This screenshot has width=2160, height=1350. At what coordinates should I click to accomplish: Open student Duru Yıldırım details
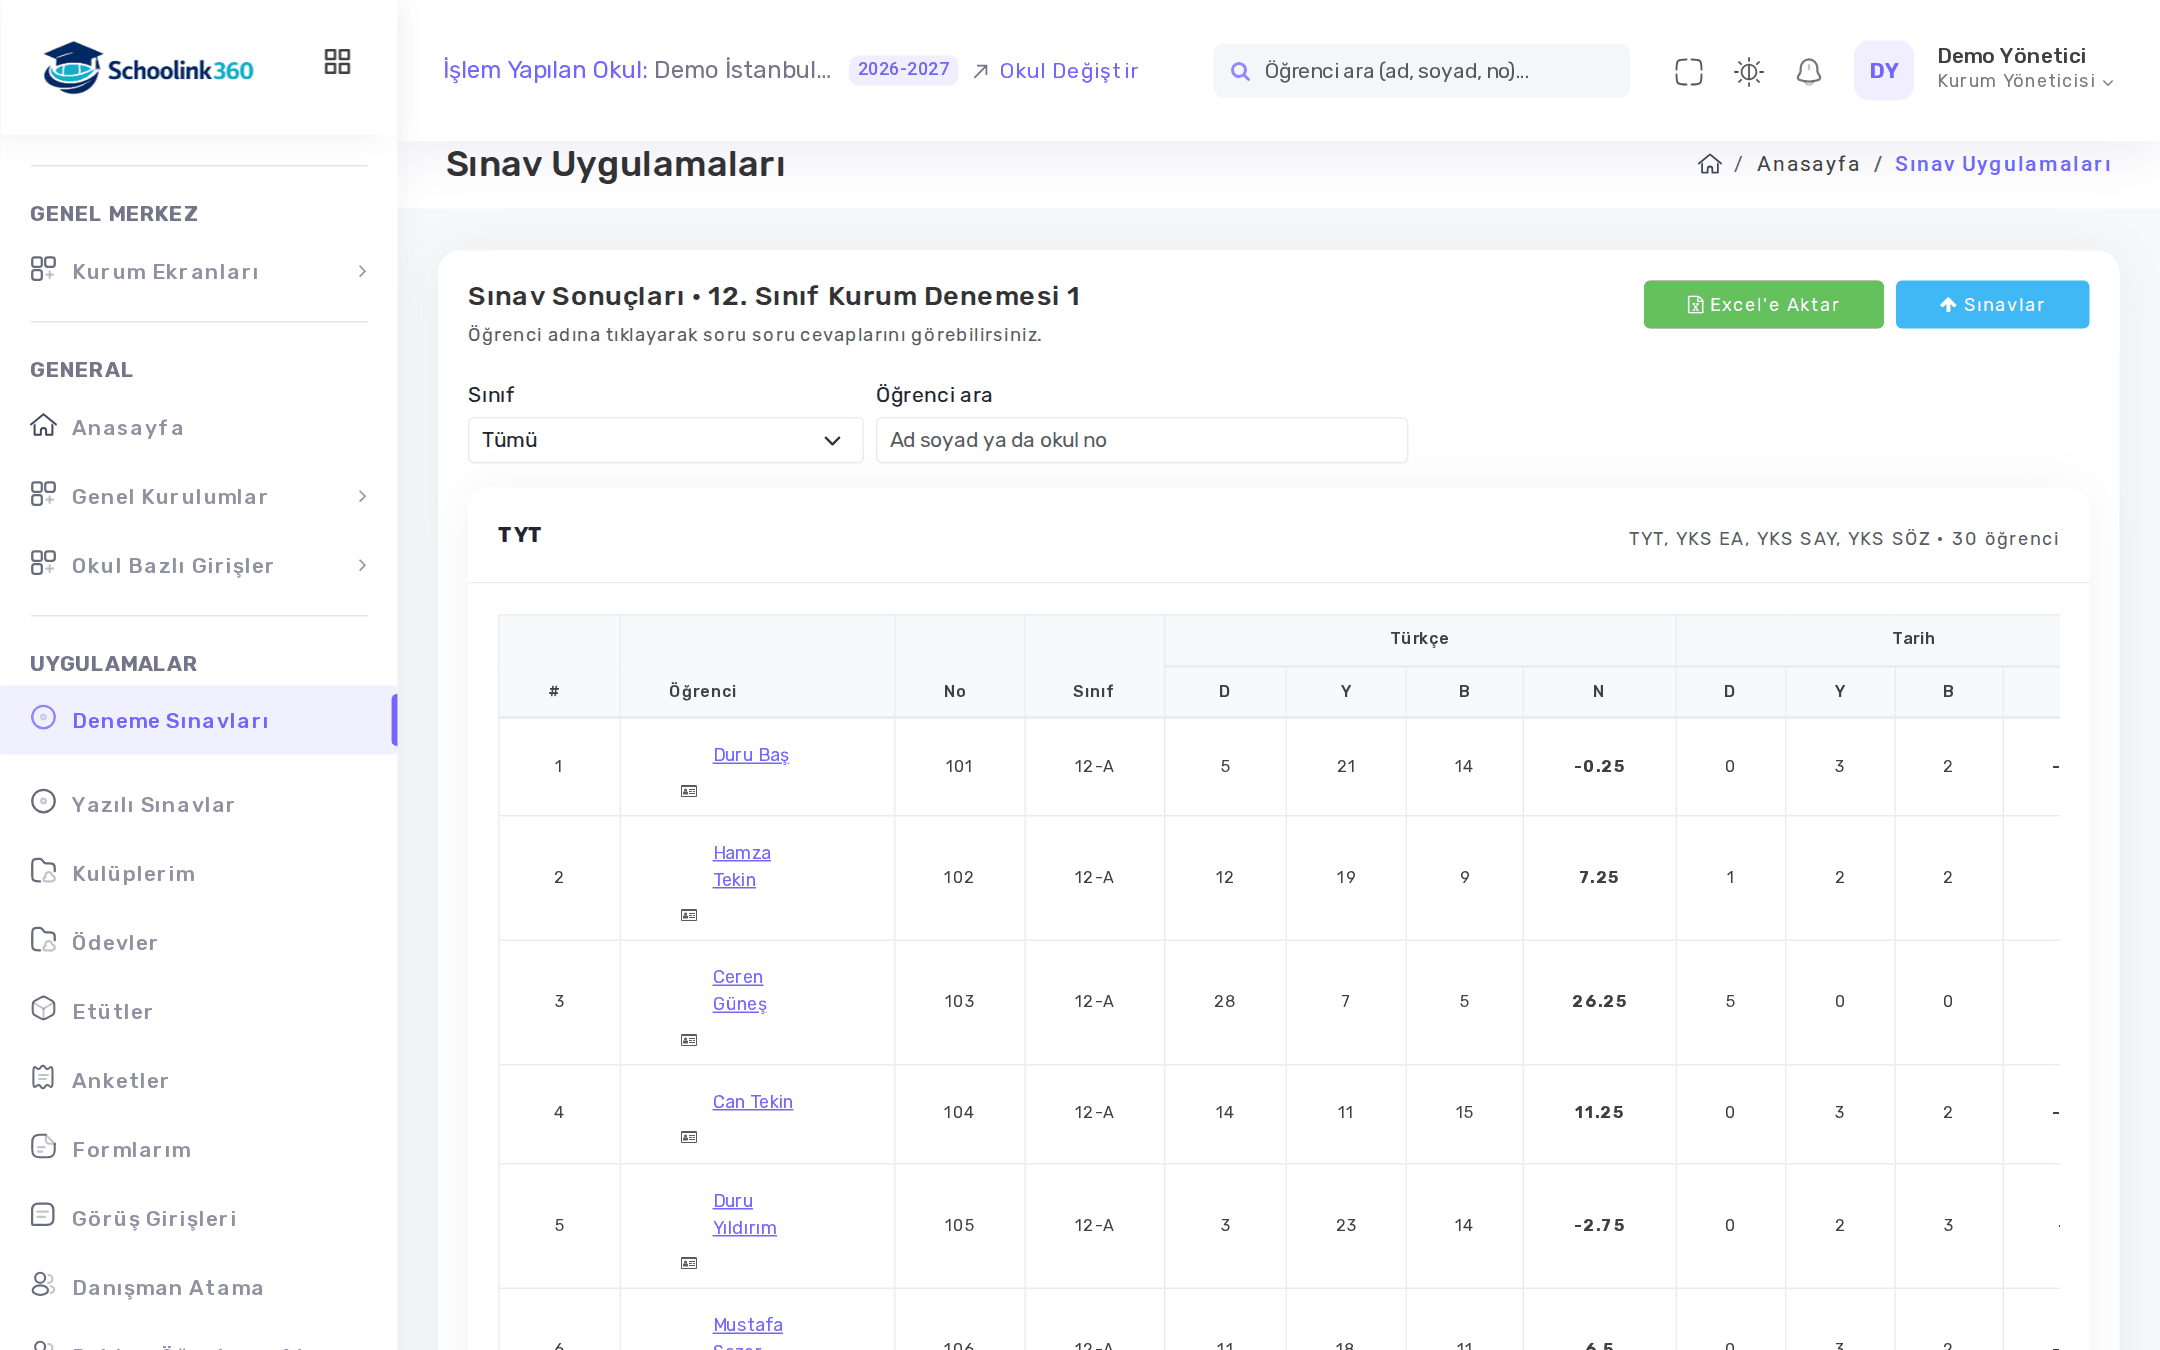(744, 1214)
